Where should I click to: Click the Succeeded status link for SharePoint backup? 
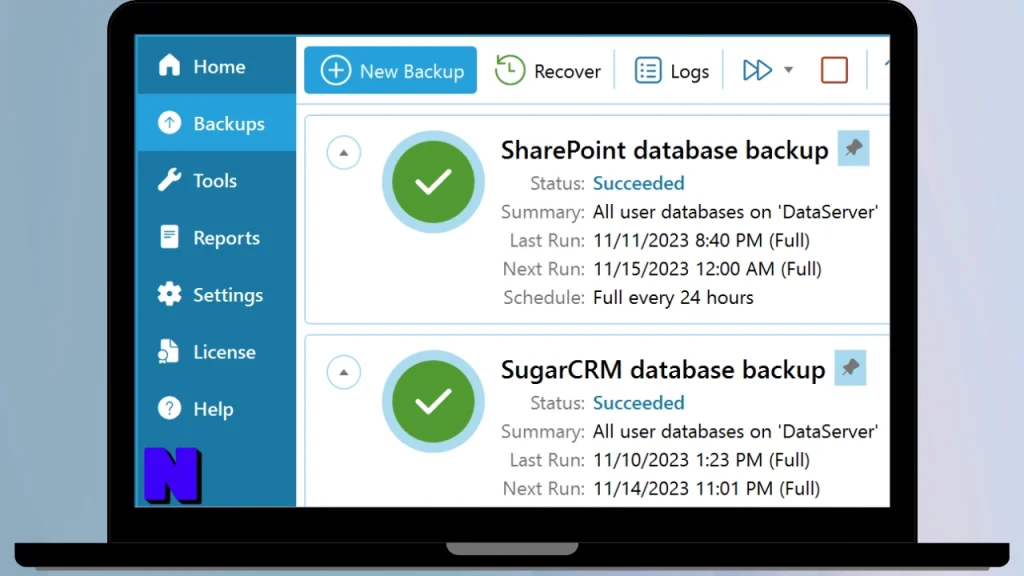[x=639, y=183]
